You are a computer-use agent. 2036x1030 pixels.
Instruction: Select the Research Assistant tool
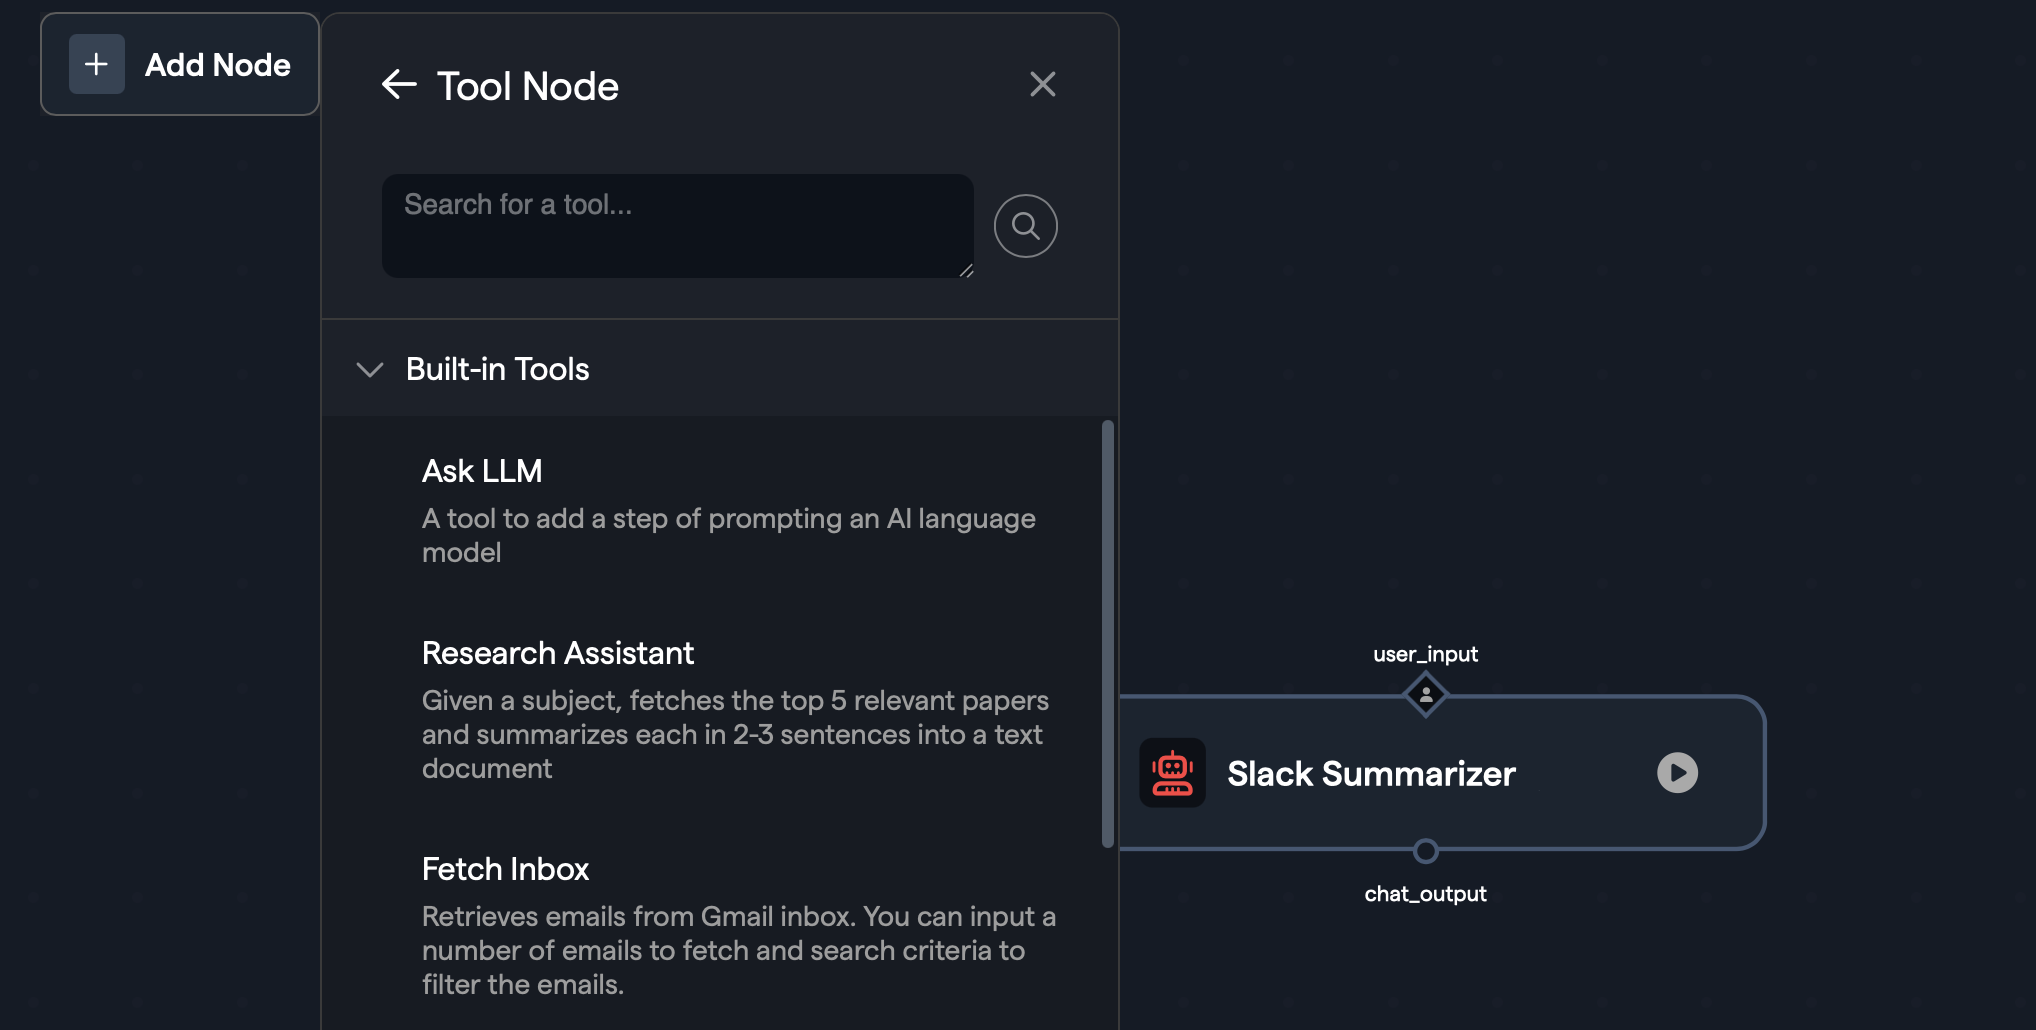click(557, 653)
